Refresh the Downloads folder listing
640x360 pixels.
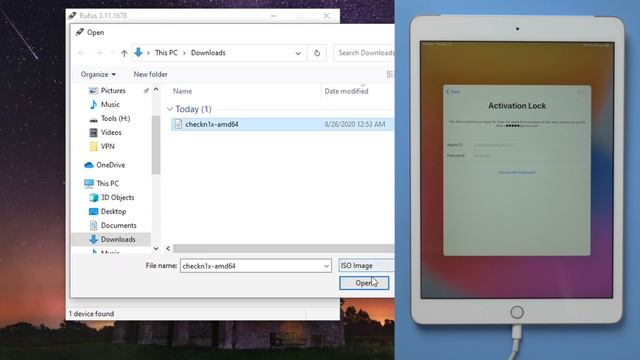pyautogui.click(x=317, y=53)
